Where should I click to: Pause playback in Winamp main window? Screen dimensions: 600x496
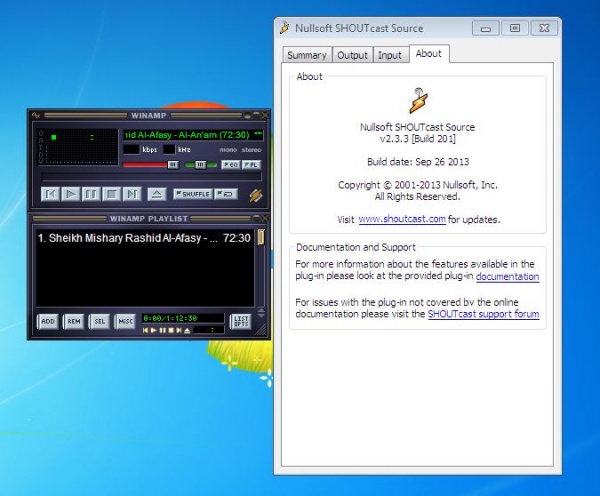91,194
